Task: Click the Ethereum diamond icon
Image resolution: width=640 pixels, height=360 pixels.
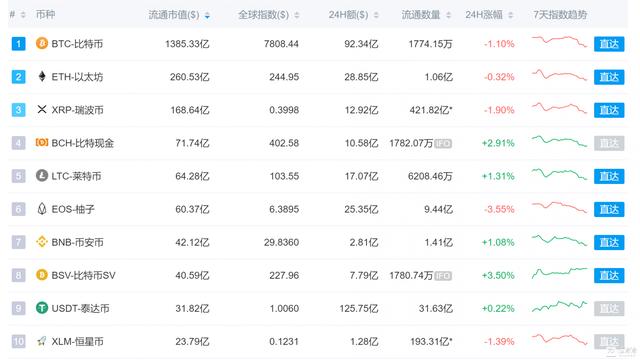Action: pos(42,76)
